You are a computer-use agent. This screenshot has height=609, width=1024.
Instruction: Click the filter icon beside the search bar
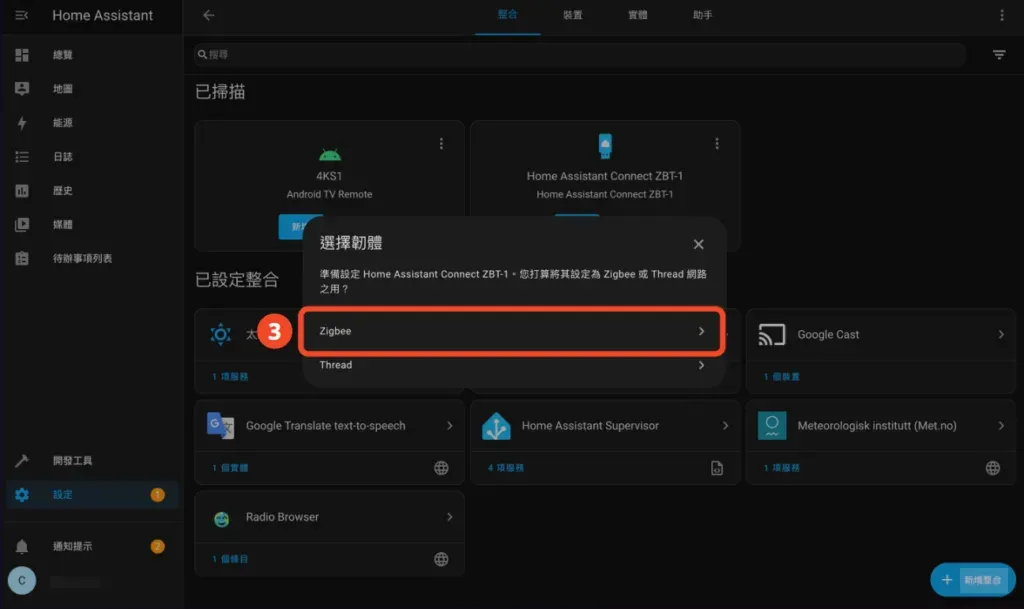click(x=999, y=54)
